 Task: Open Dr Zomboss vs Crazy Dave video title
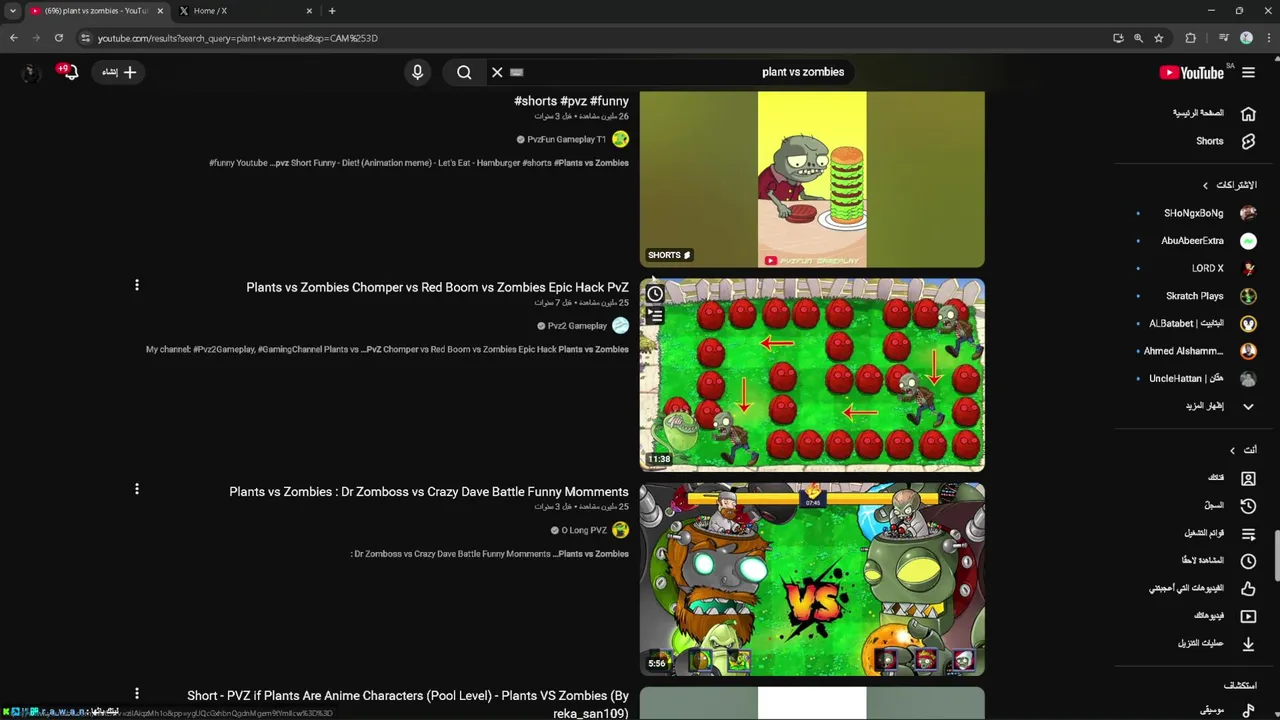(429, 492)
